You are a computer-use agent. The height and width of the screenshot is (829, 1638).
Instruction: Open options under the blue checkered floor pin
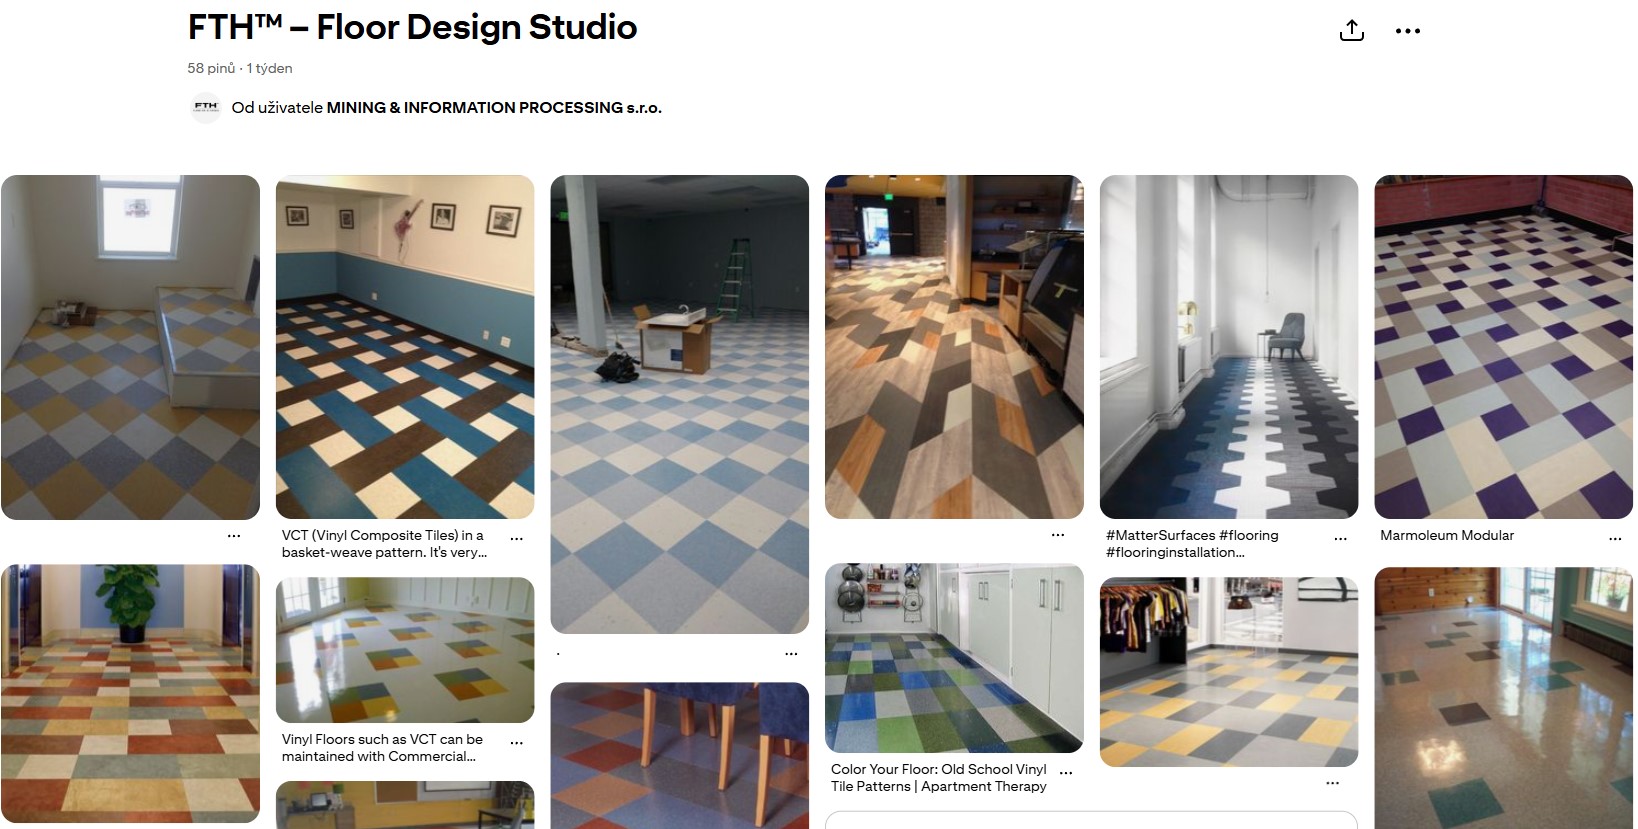(791, 653)
